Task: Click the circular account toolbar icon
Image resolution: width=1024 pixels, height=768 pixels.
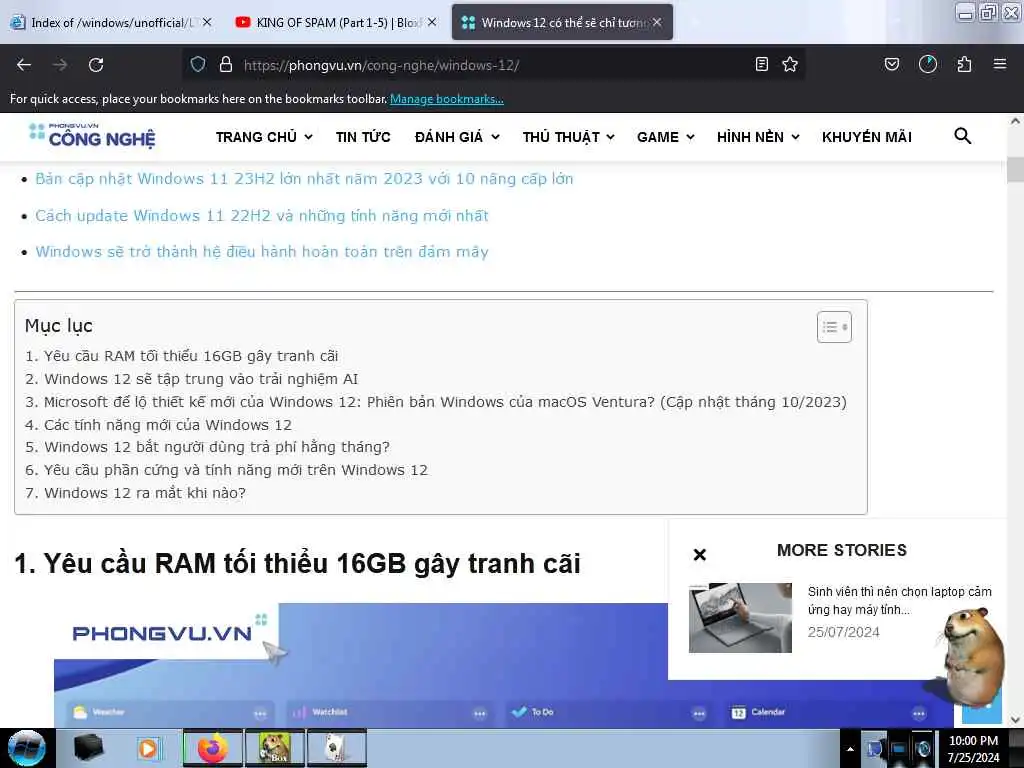Action: (927, 64)
